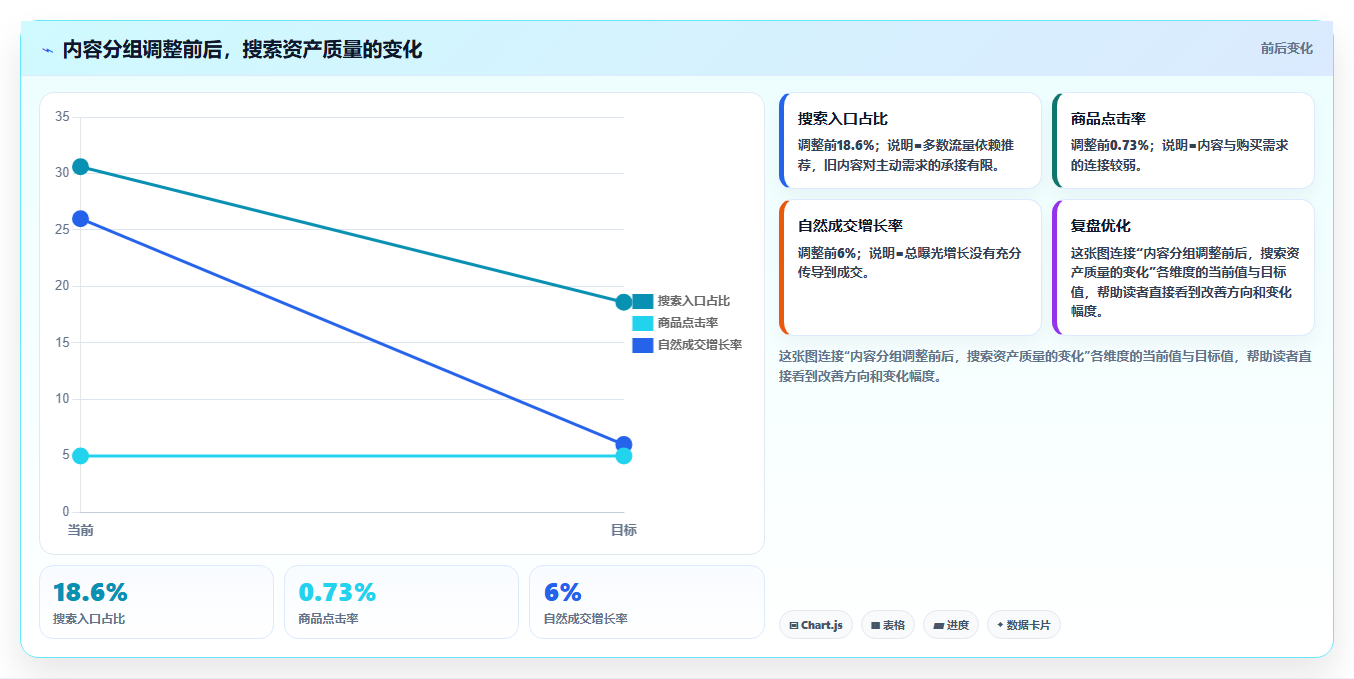Click 自然成交增长率 legend label

click(700, 345)
